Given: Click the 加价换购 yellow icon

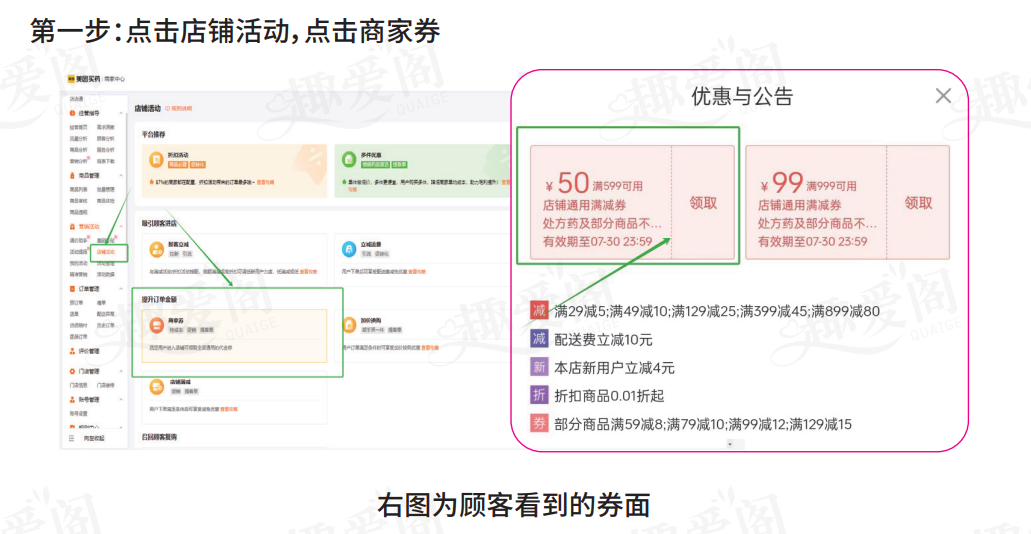Looking at the screenshot, I should [x=348, y=325].
